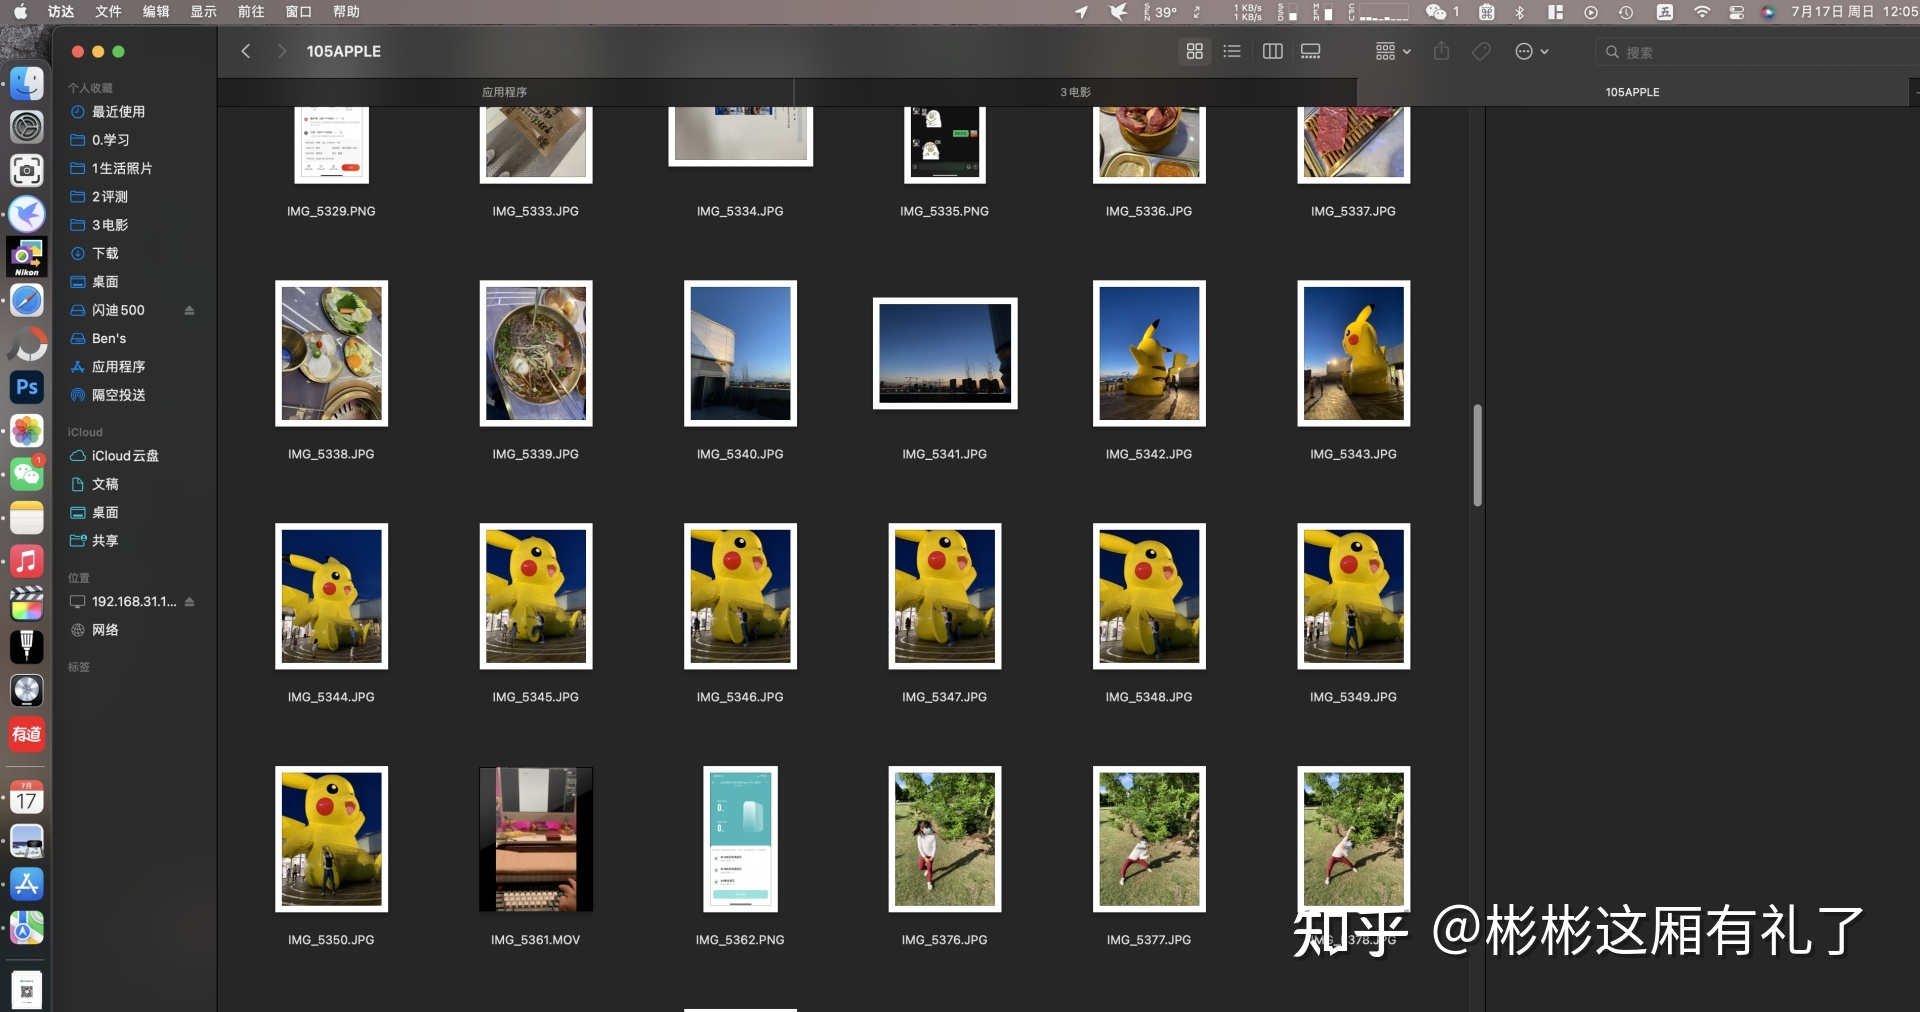Open Bluetooth status in menu bar
This screenshot has width=1920, height=1012.
[1520, 12]
